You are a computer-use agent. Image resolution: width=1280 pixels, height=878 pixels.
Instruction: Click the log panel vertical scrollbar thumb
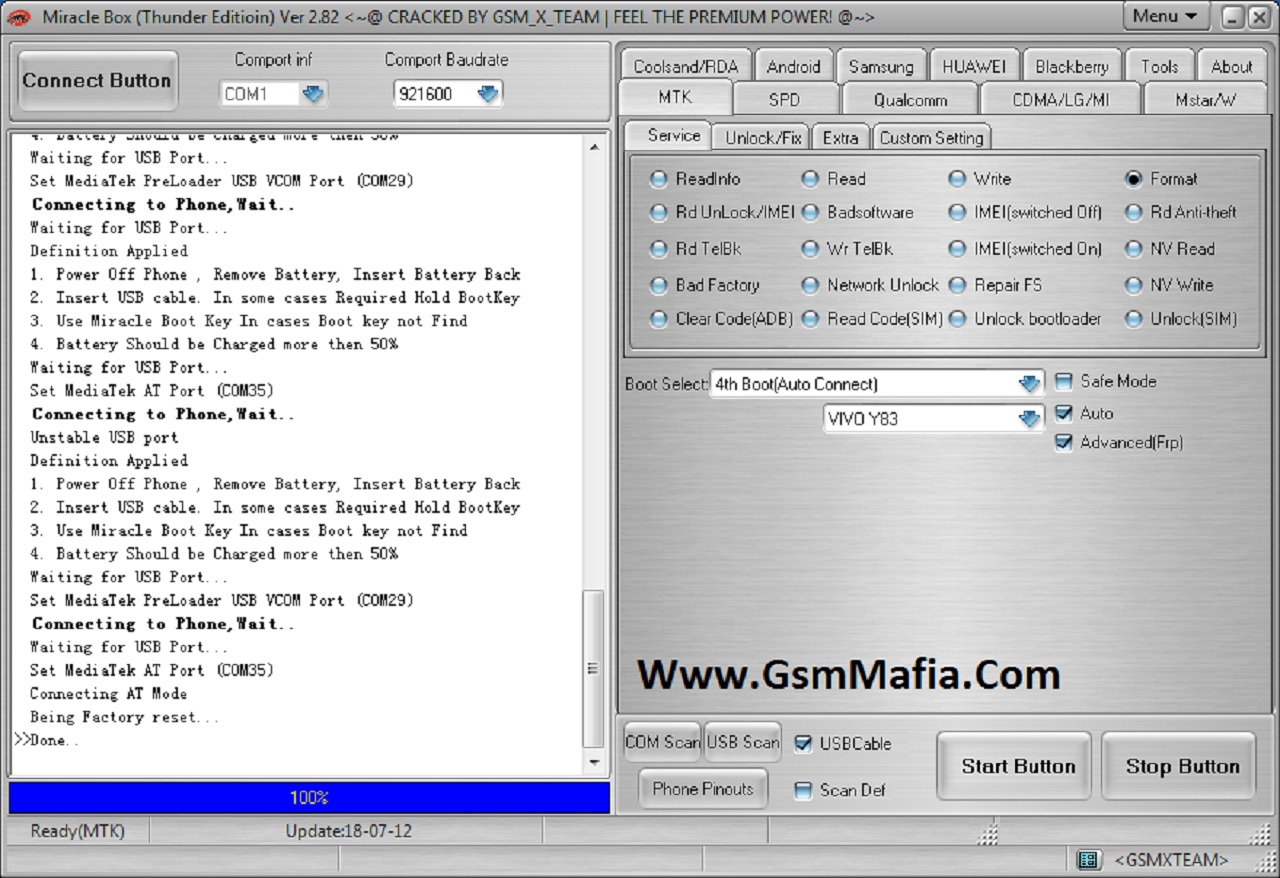point(594,668)
